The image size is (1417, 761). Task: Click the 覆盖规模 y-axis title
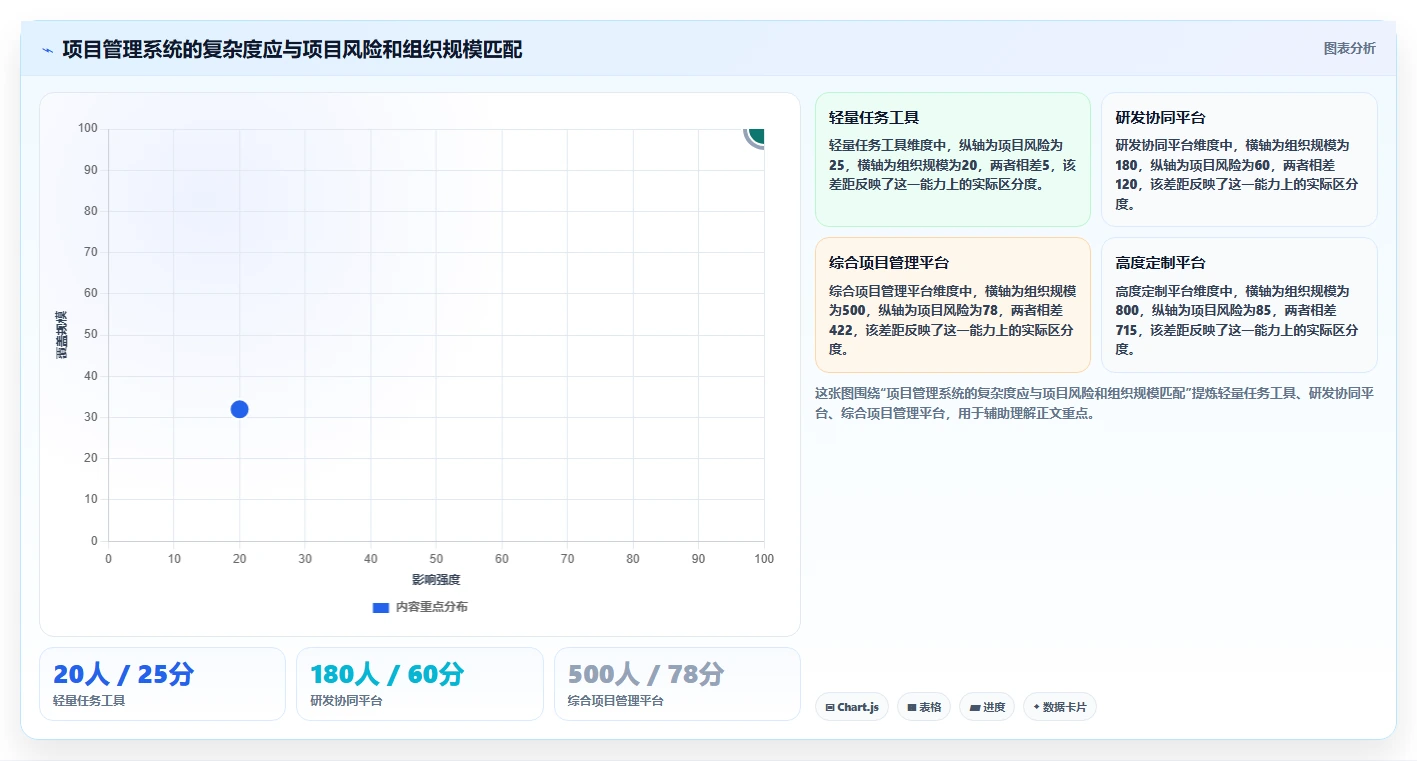point(62,335)
